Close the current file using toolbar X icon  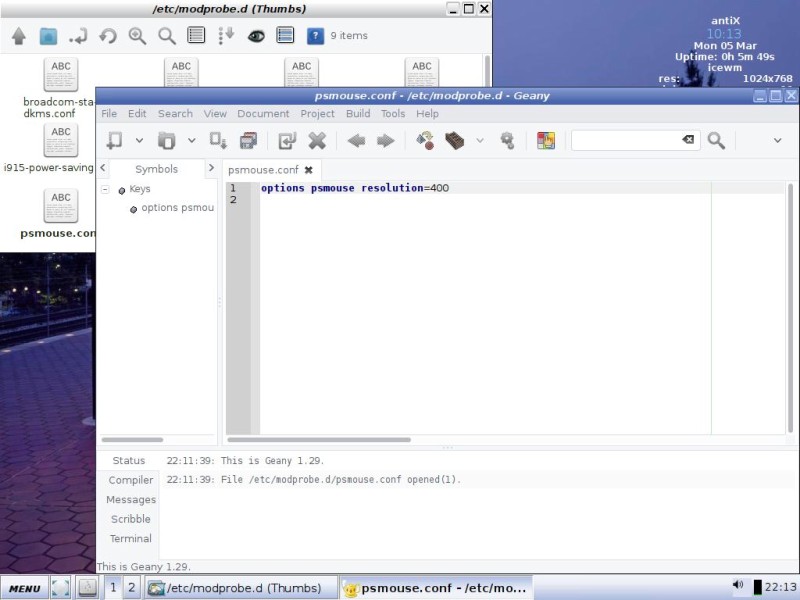pos(317,140)
